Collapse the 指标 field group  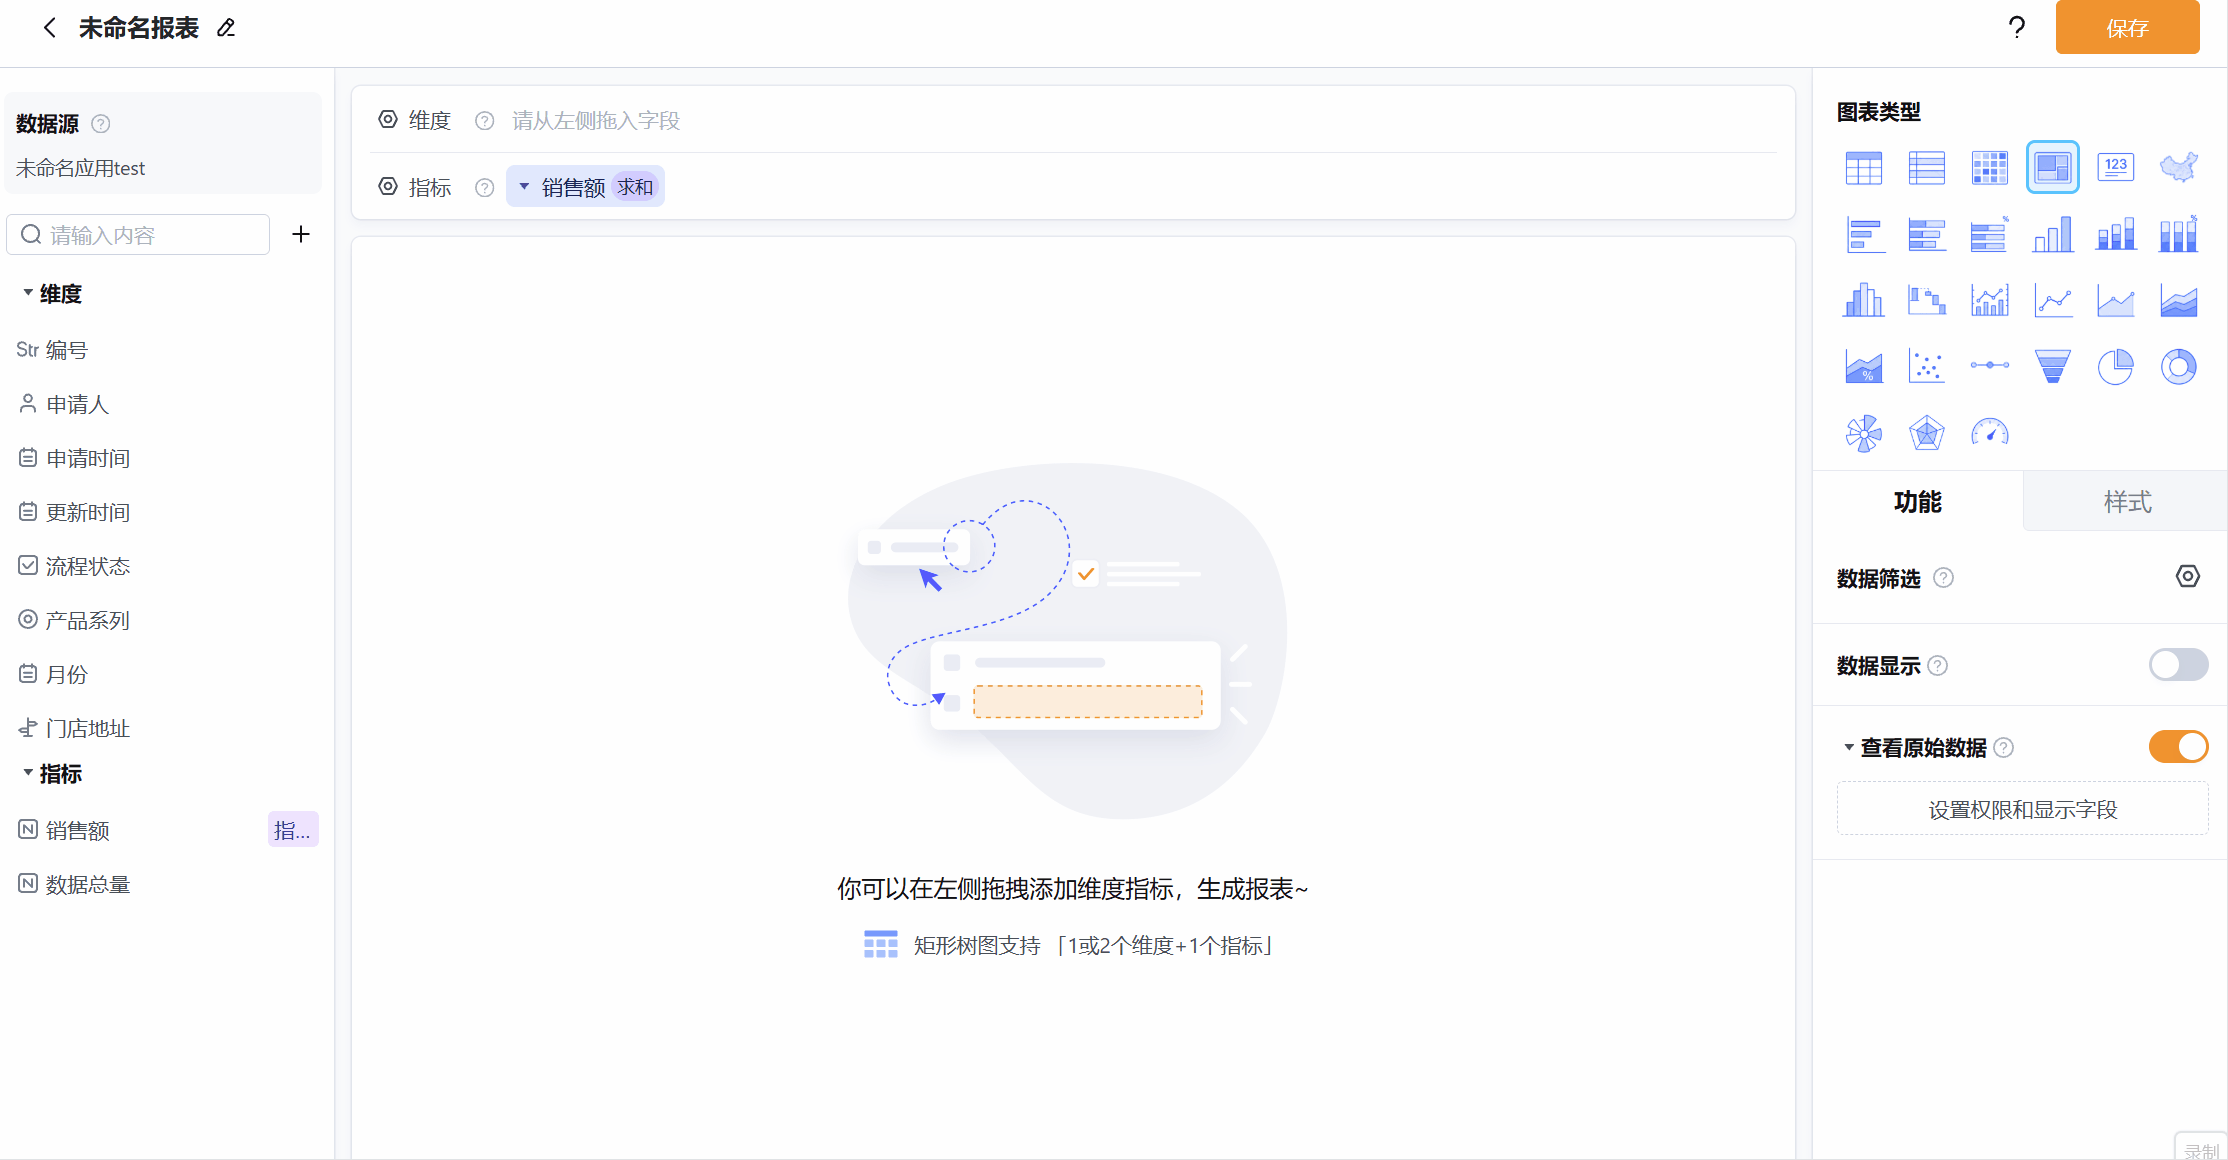click(28, 773)
